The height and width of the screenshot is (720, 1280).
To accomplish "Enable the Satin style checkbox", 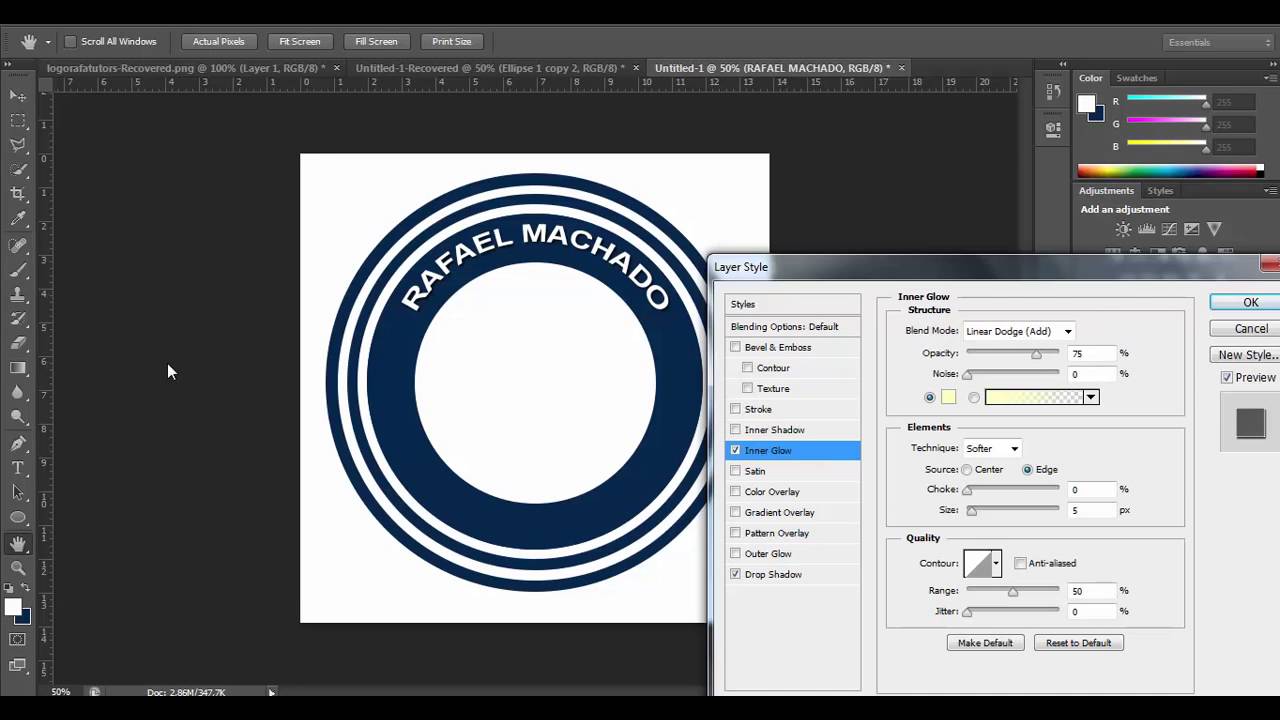I will click(736, 471).
